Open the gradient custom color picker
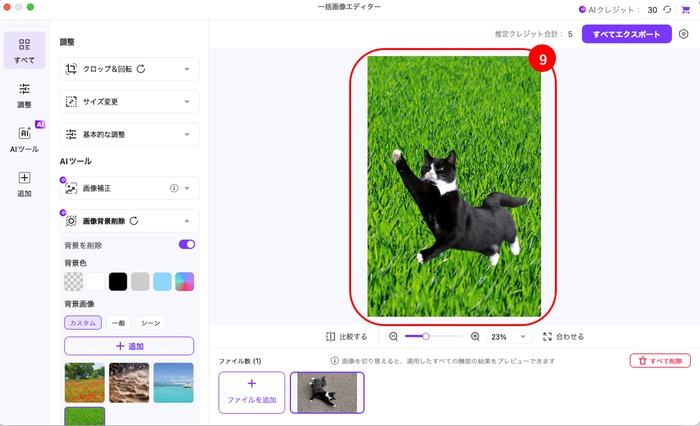700x426 pixels. pyautogui.click(x=185, y=282)
